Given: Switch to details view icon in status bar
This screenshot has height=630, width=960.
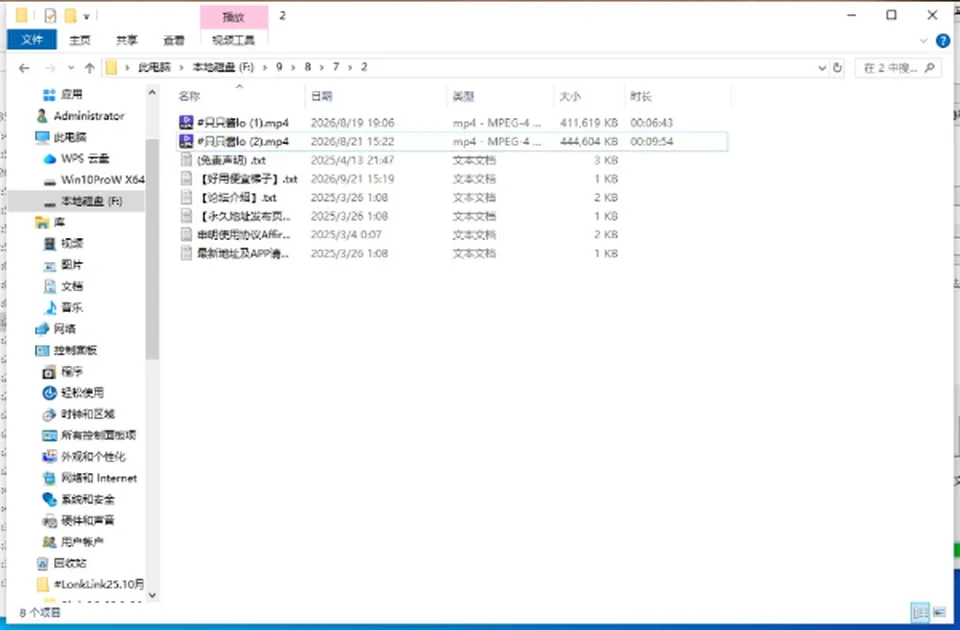Looking at the screenshot, I should click(920, 612).
